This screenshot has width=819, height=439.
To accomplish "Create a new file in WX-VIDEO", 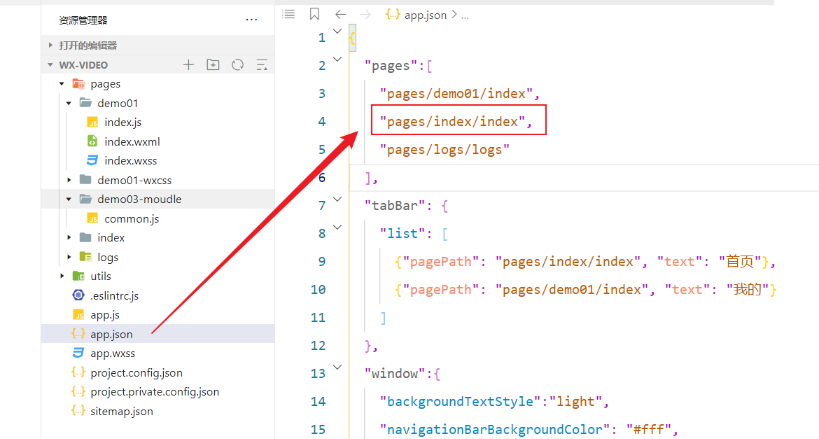I will [x=189, y=65].
